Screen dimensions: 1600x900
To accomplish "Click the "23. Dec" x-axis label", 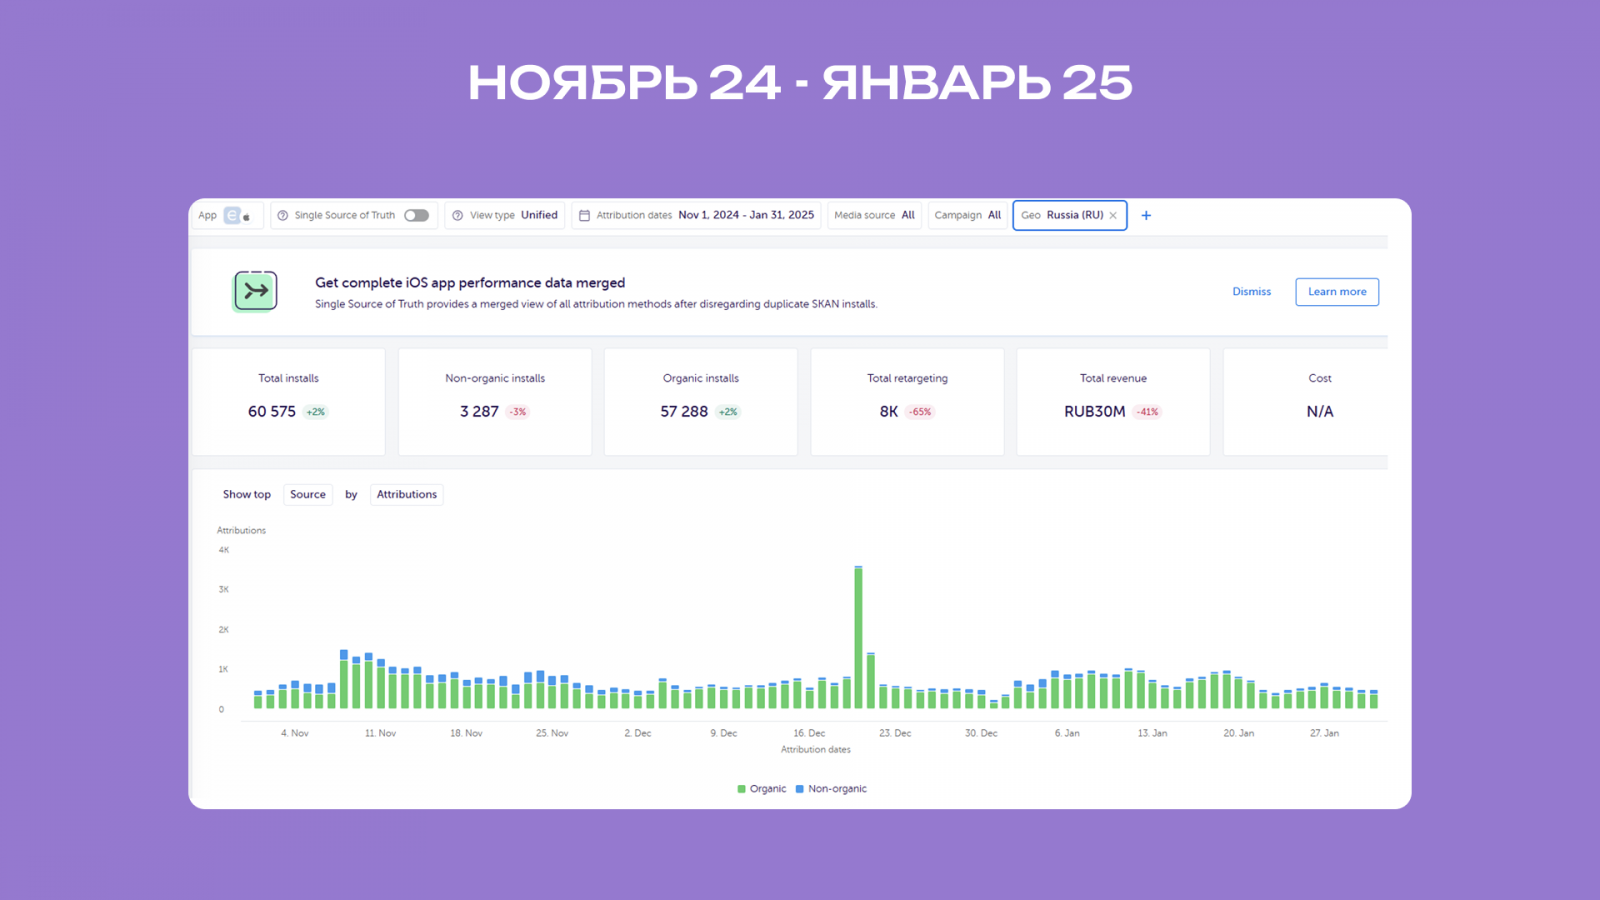I will 895,733.
